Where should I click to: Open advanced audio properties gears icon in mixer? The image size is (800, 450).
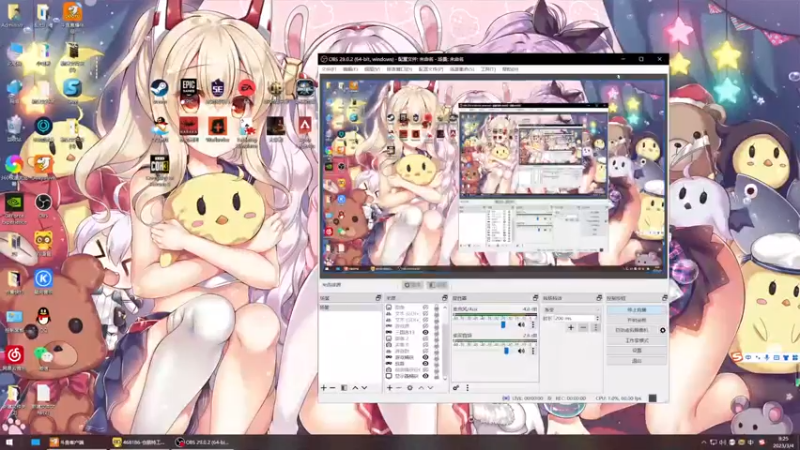[456, 388]
